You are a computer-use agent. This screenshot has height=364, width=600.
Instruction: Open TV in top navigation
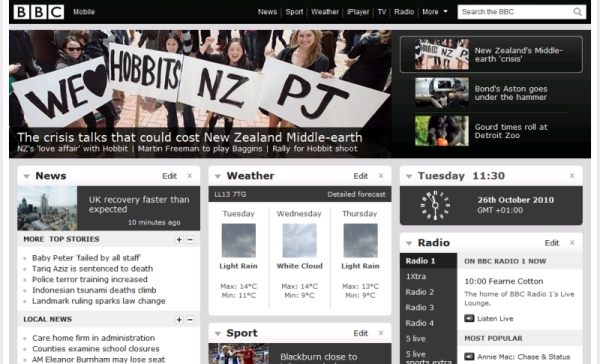[382, 12]
